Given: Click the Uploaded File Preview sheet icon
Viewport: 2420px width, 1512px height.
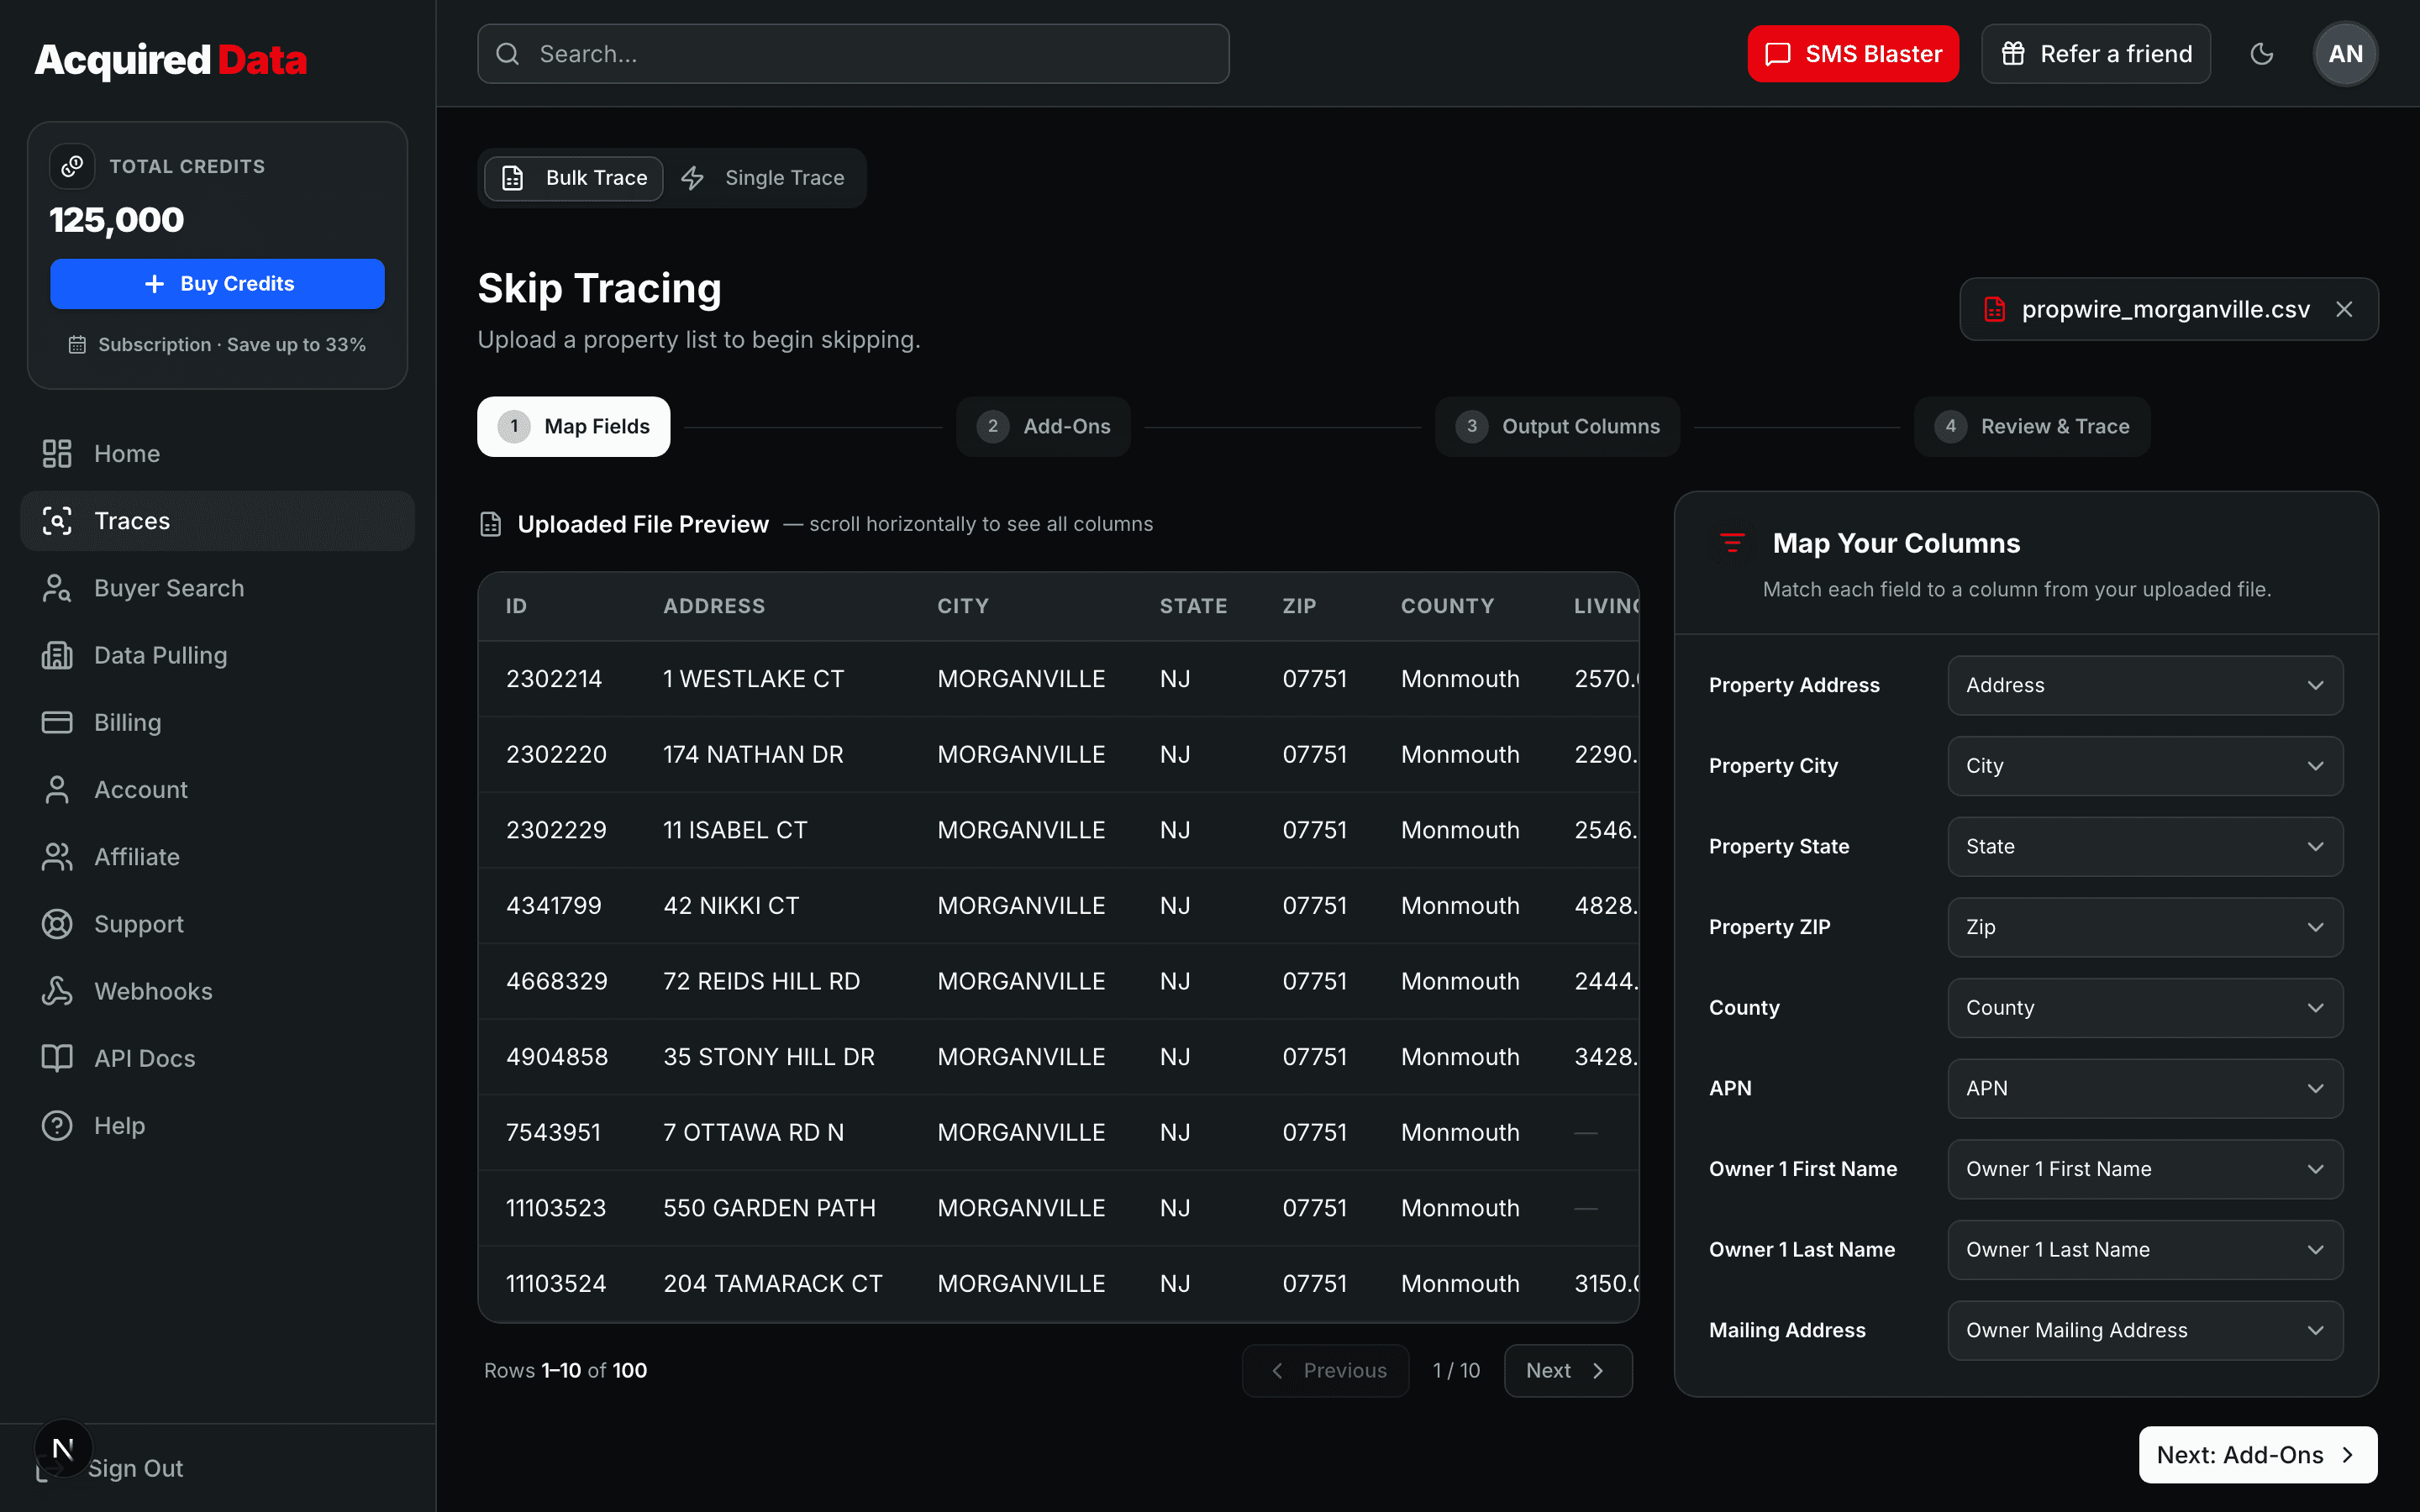Looking at the screenshot, I should coord(490,524).
